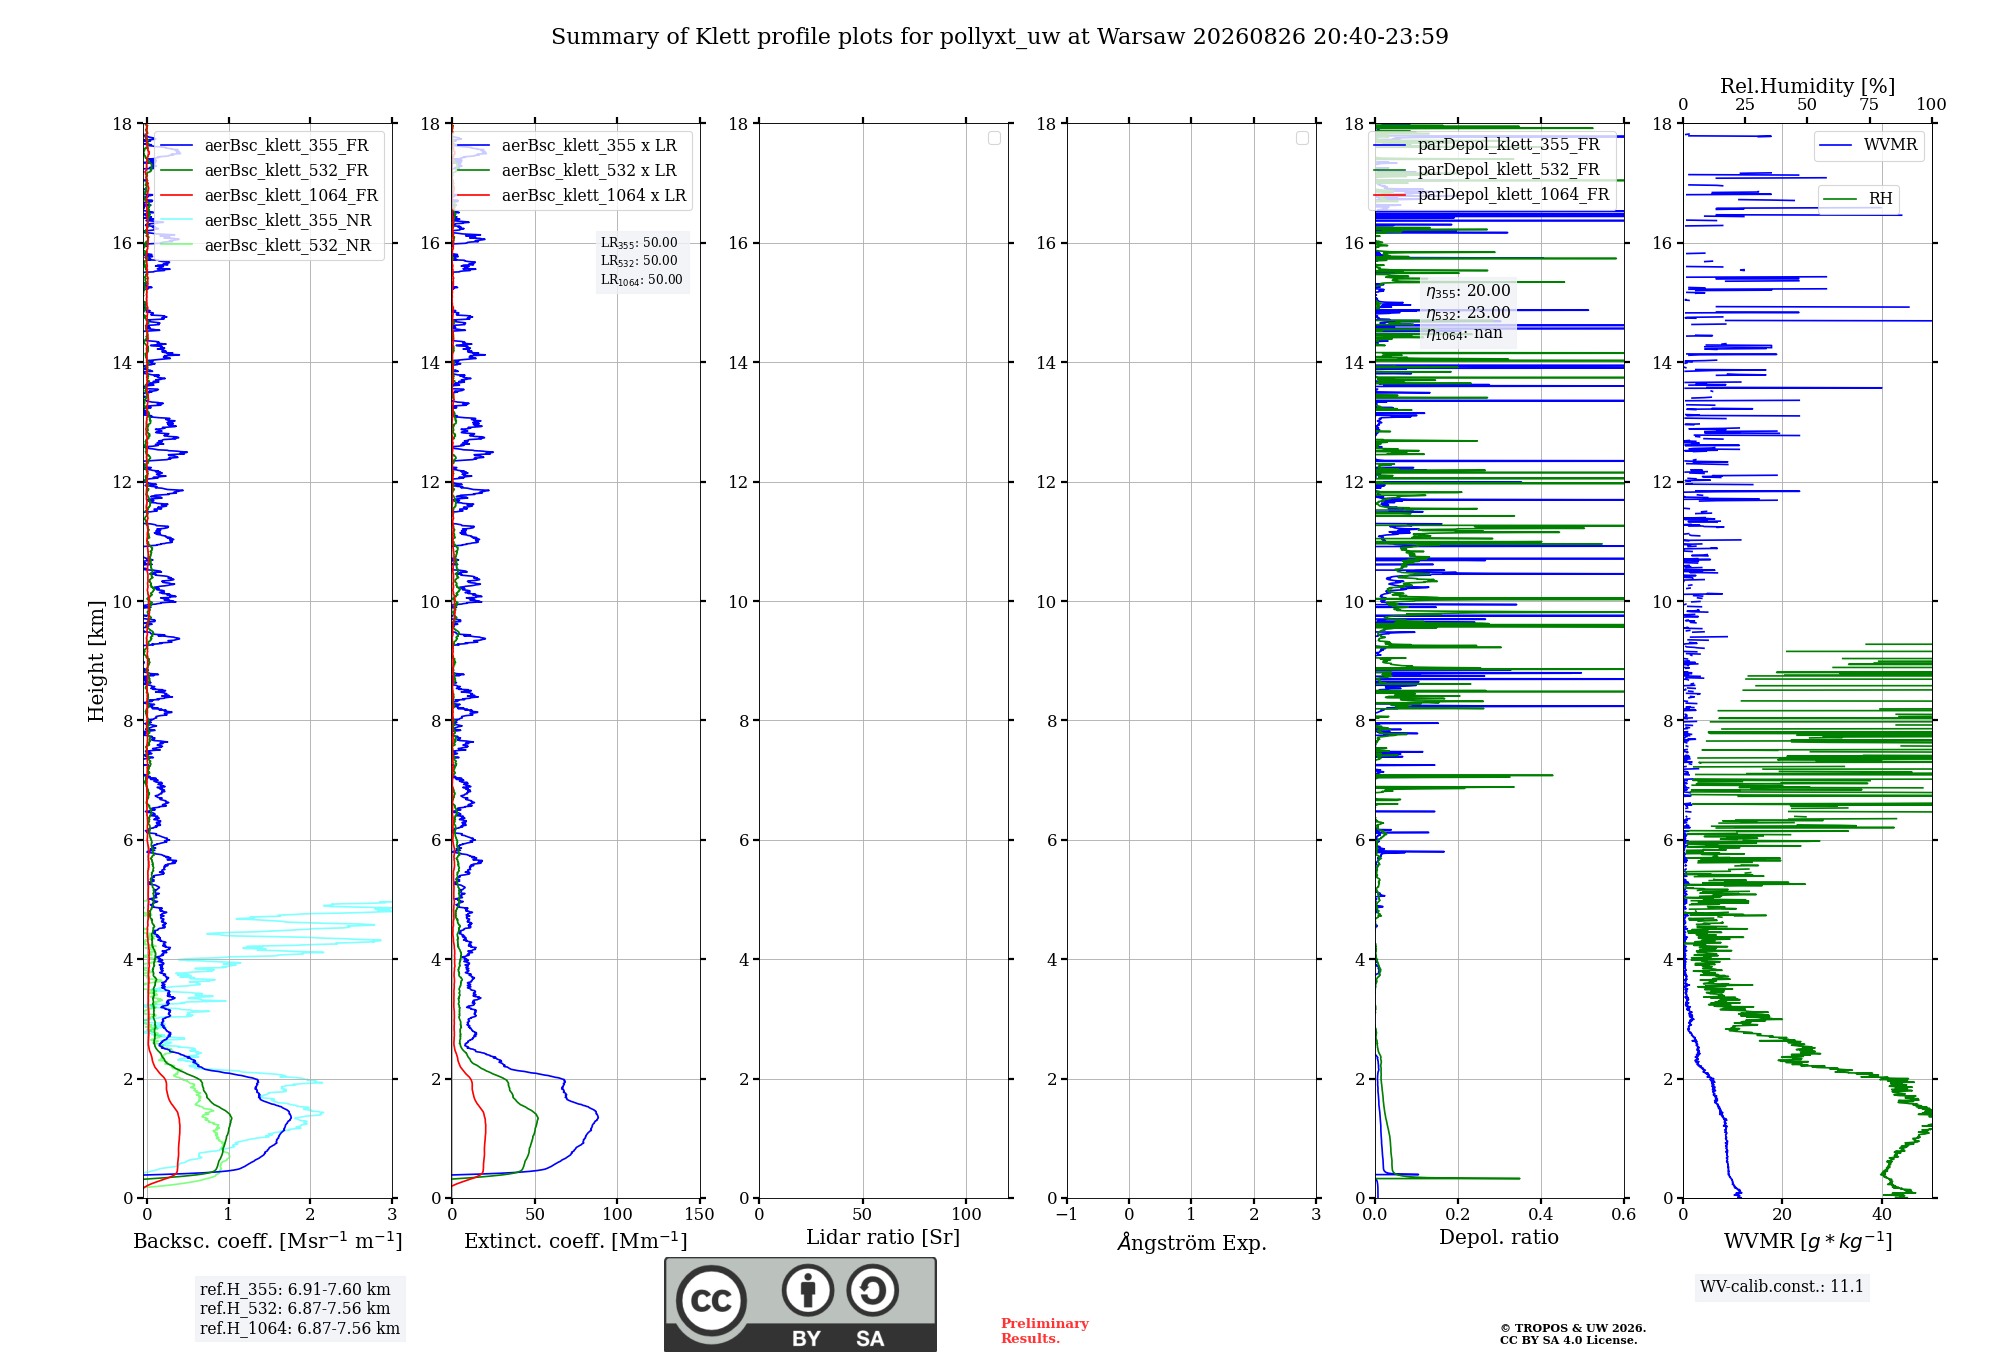Viewport: 2000px width, 1360px height.
Task: Click the WVMR [g*kg⁻¹] axis label
Action: pyautogui.click(x=1808, y=1241)
